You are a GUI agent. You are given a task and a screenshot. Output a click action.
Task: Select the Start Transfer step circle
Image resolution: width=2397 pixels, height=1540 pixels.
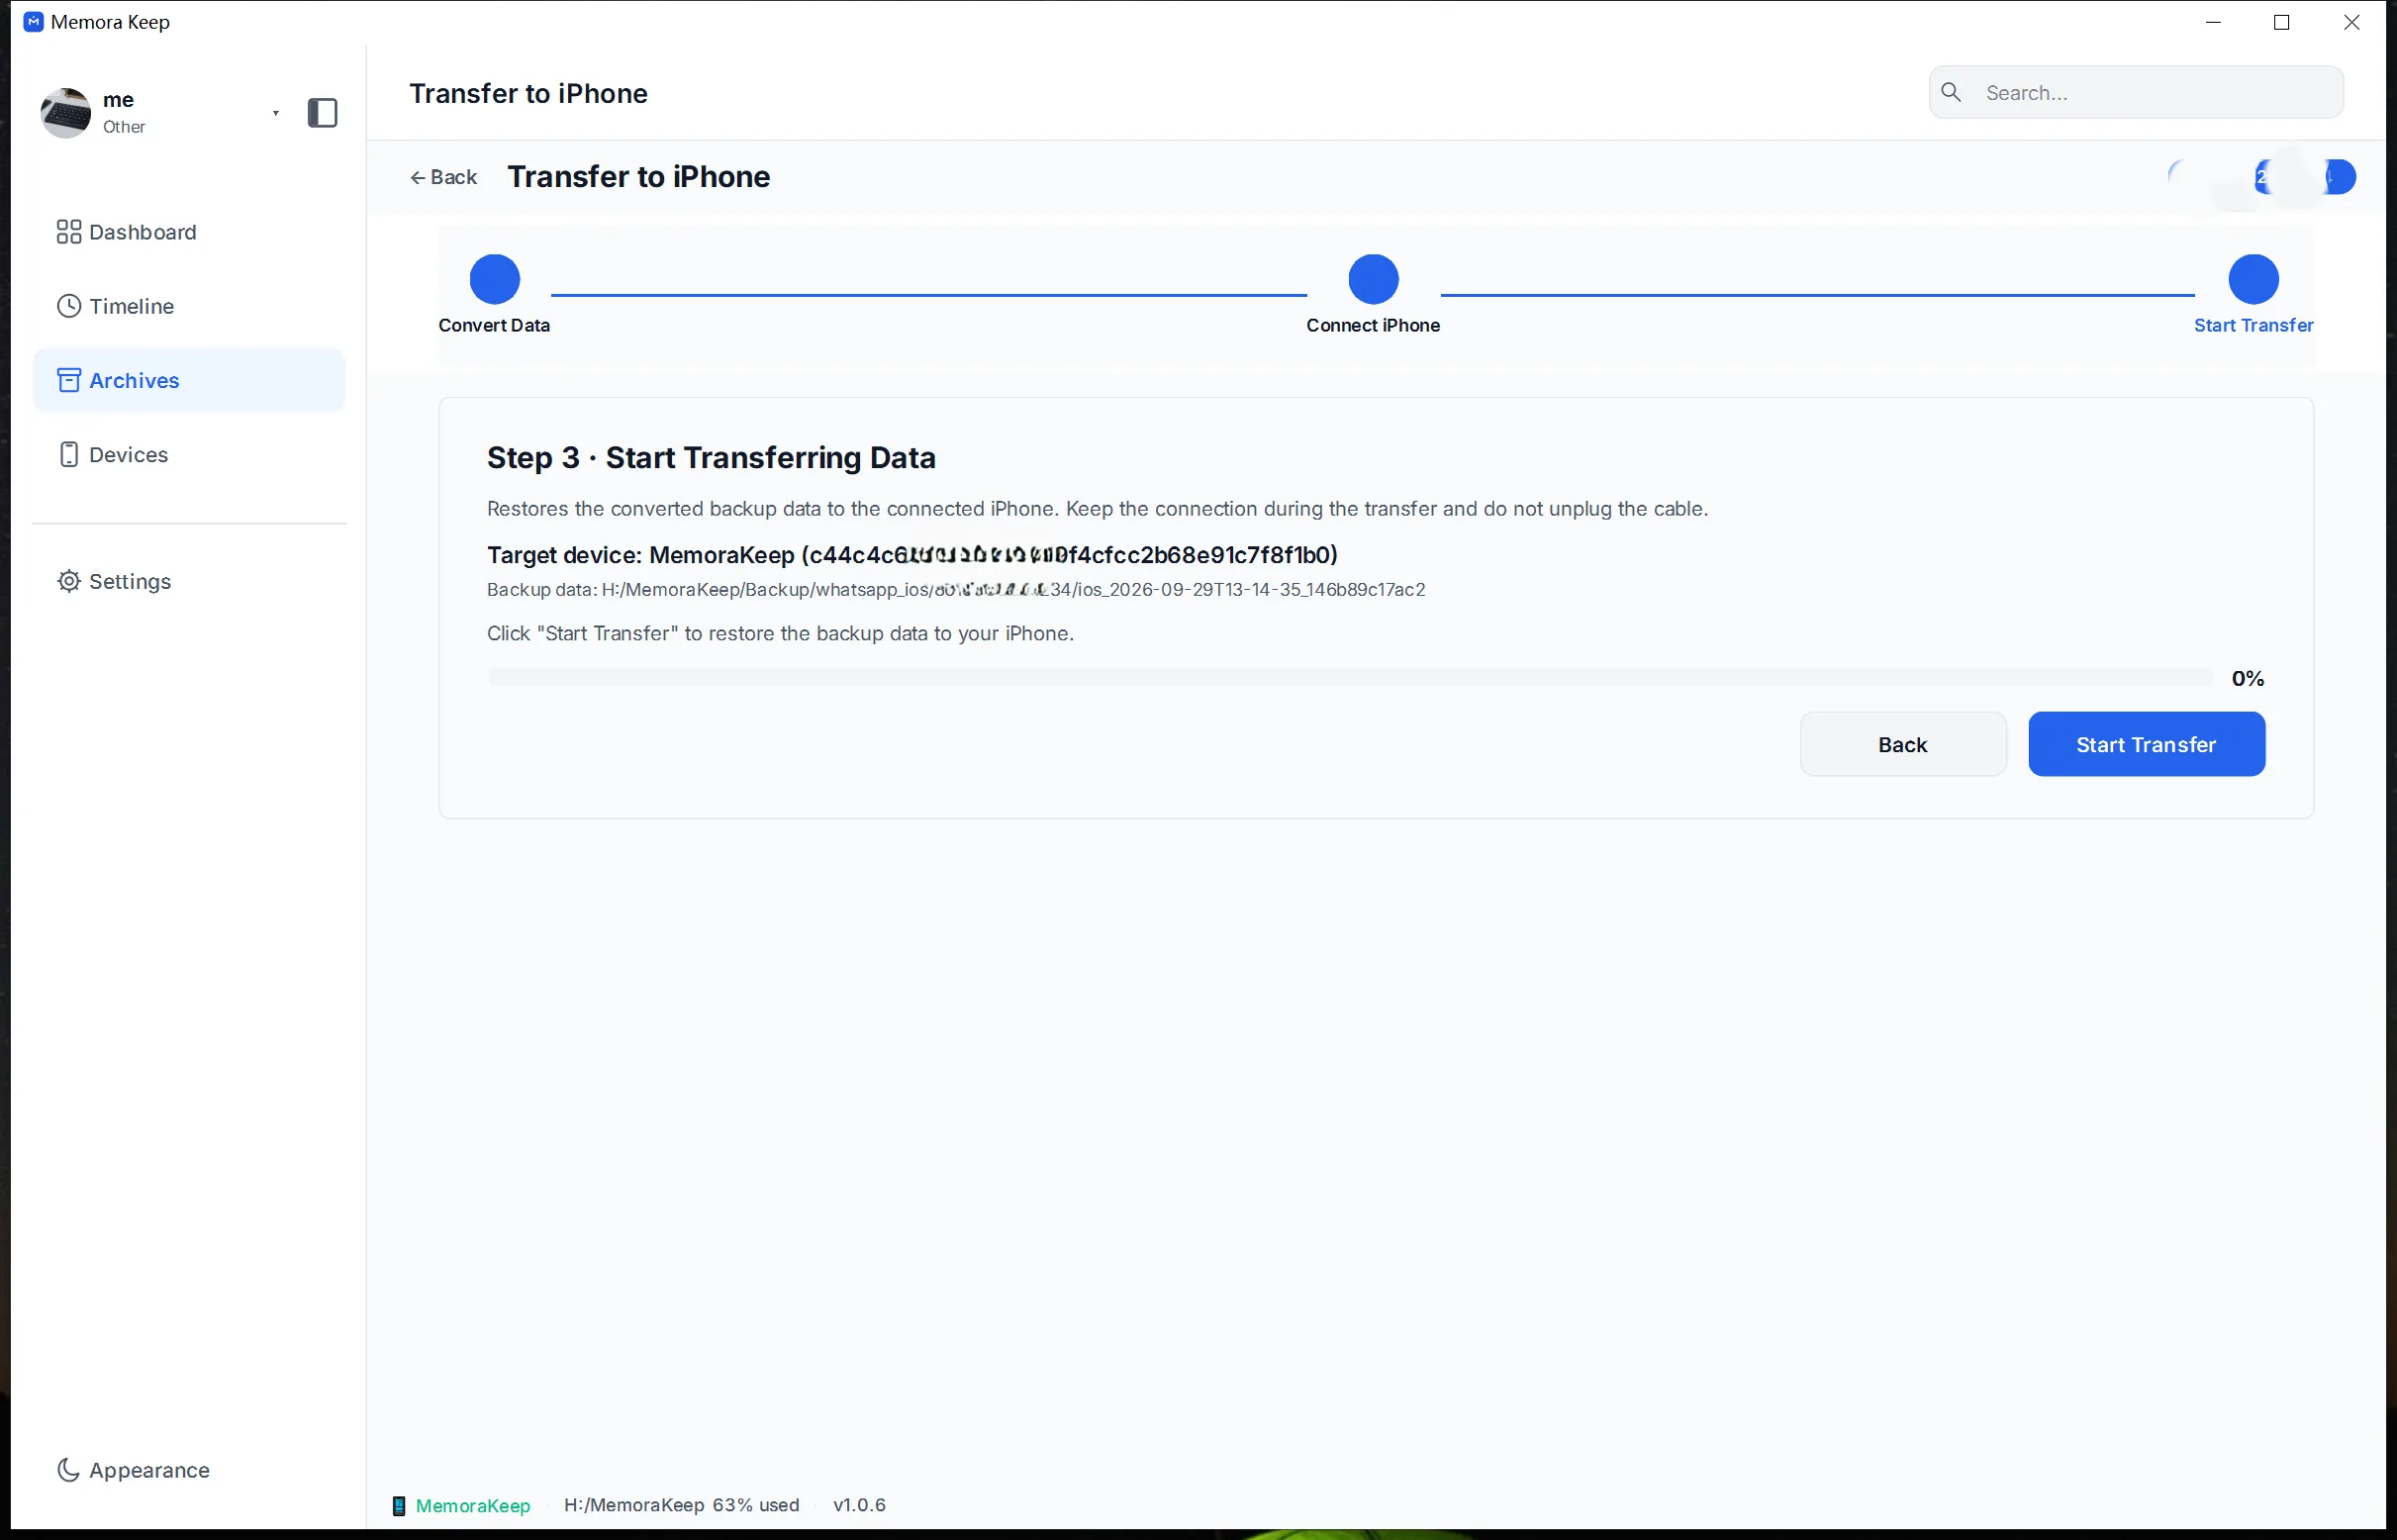[x=2253, y=279]
